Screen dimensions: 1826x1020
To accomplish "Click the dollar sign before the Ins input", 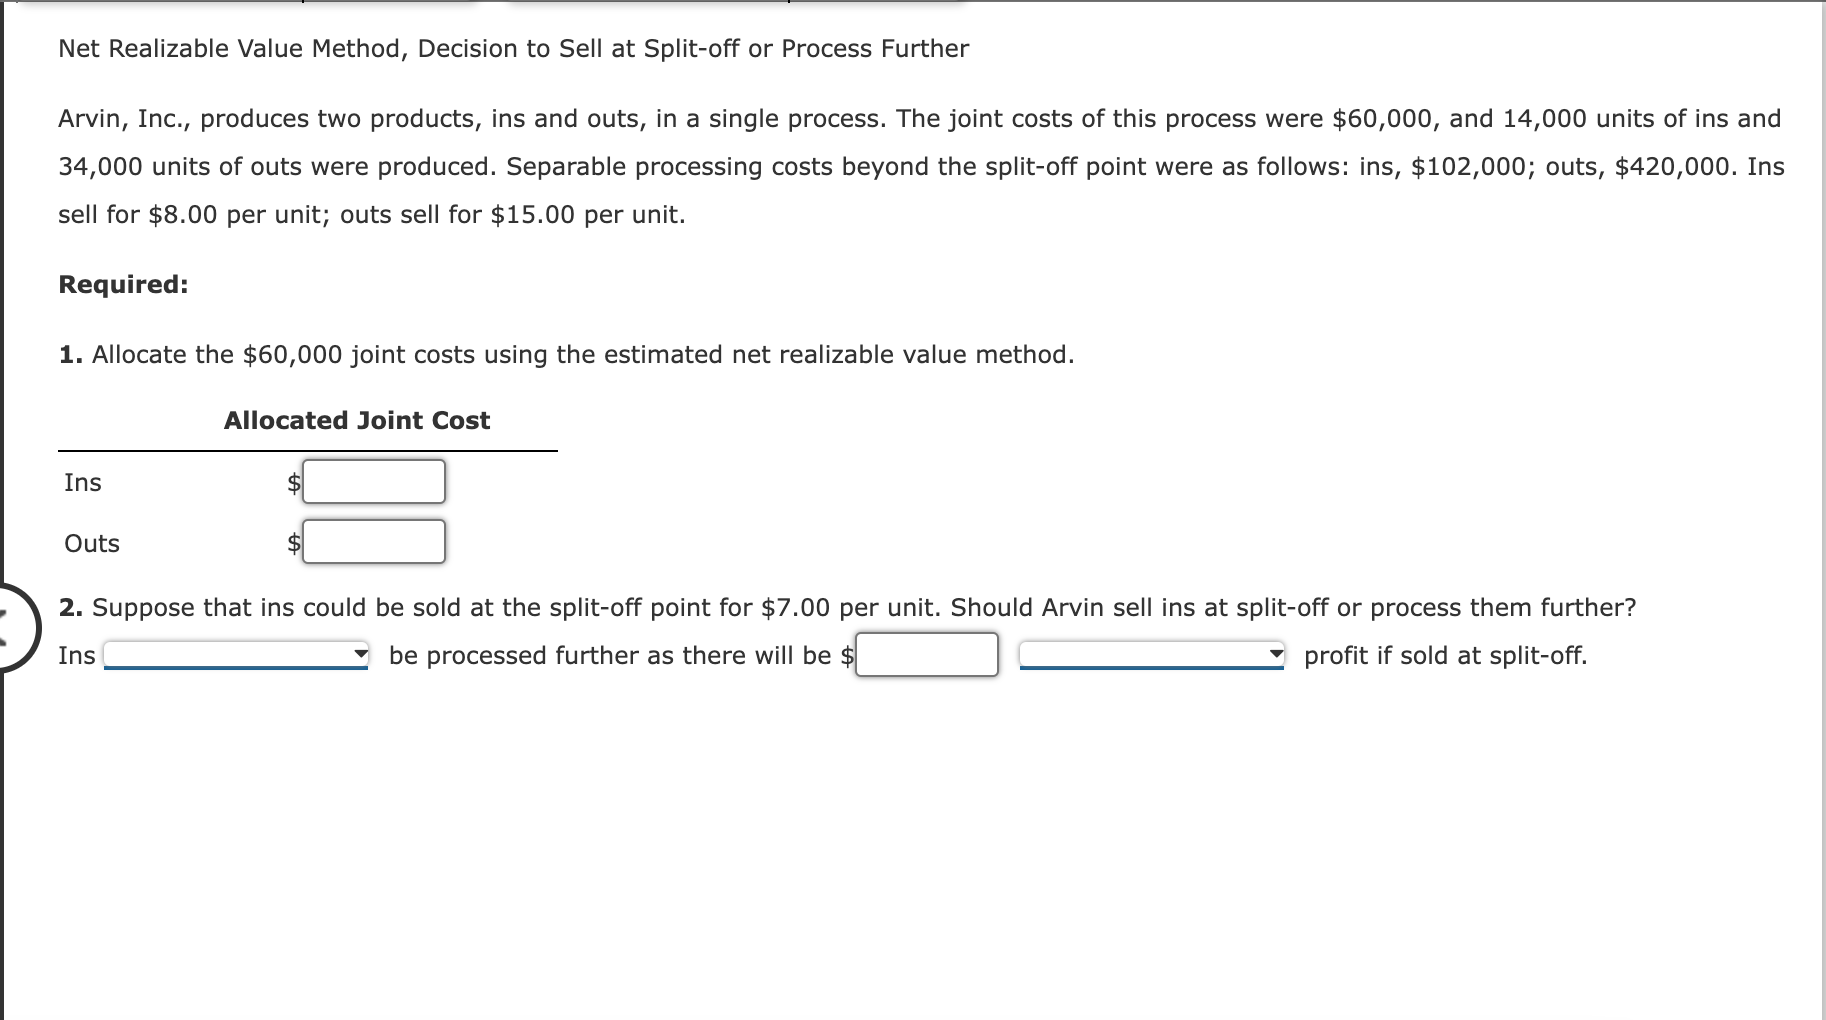I will 291,483.
